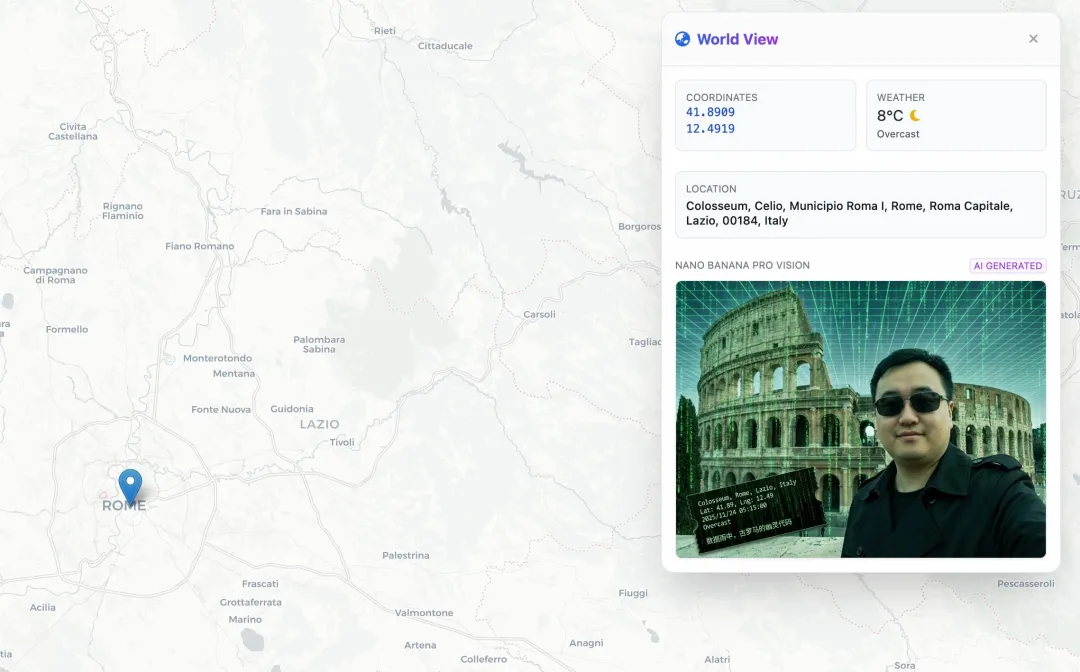Click the Civita Castellana map label

[73, 131]
